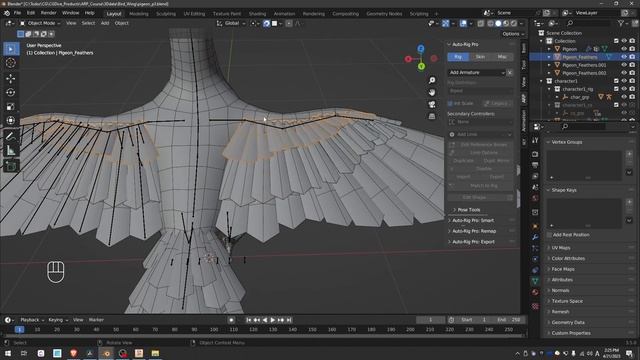Switch perspective/orthographic grid icon
This screenshot has width=640, height=360.
(x=432, y=117)
